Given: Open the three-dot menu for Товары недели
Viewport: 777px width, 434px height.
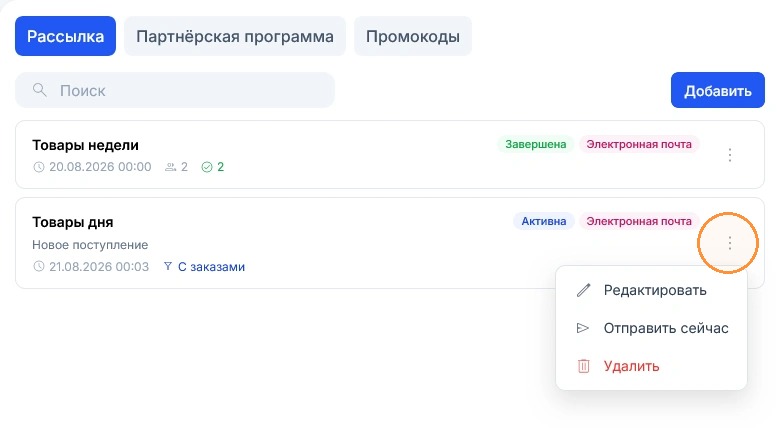Looking at the screenshot, I should click(729, 155).
